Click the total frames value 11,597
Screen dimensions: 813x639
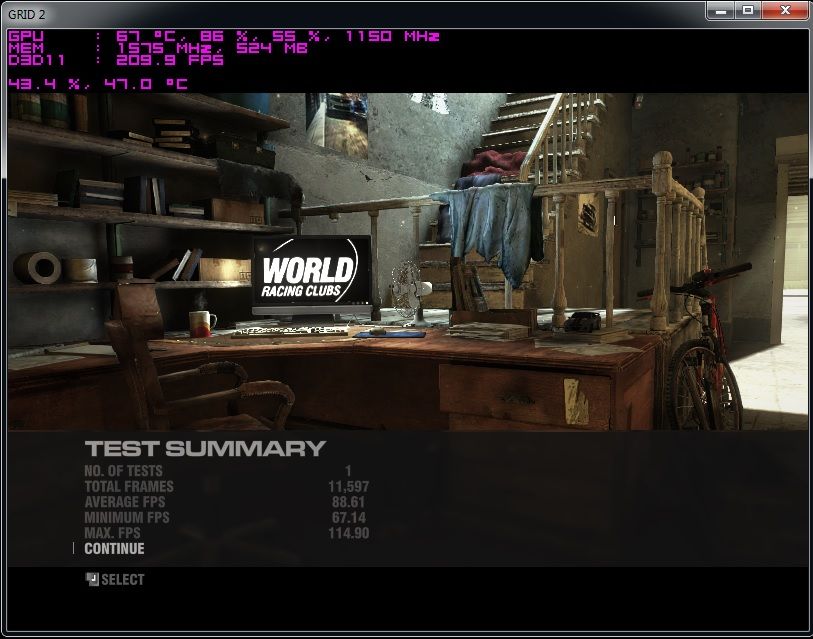(x=348, y=487)
